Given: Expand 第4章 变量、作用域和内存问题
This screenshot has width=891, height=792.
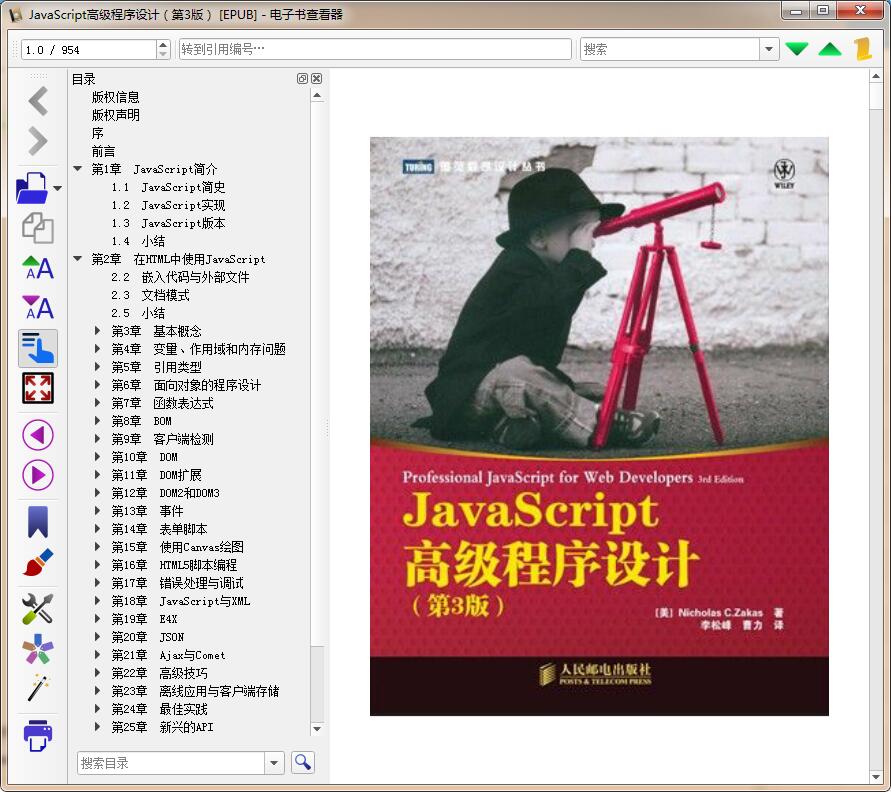Looking at the screenshot, I should click(x=98, y=348).
